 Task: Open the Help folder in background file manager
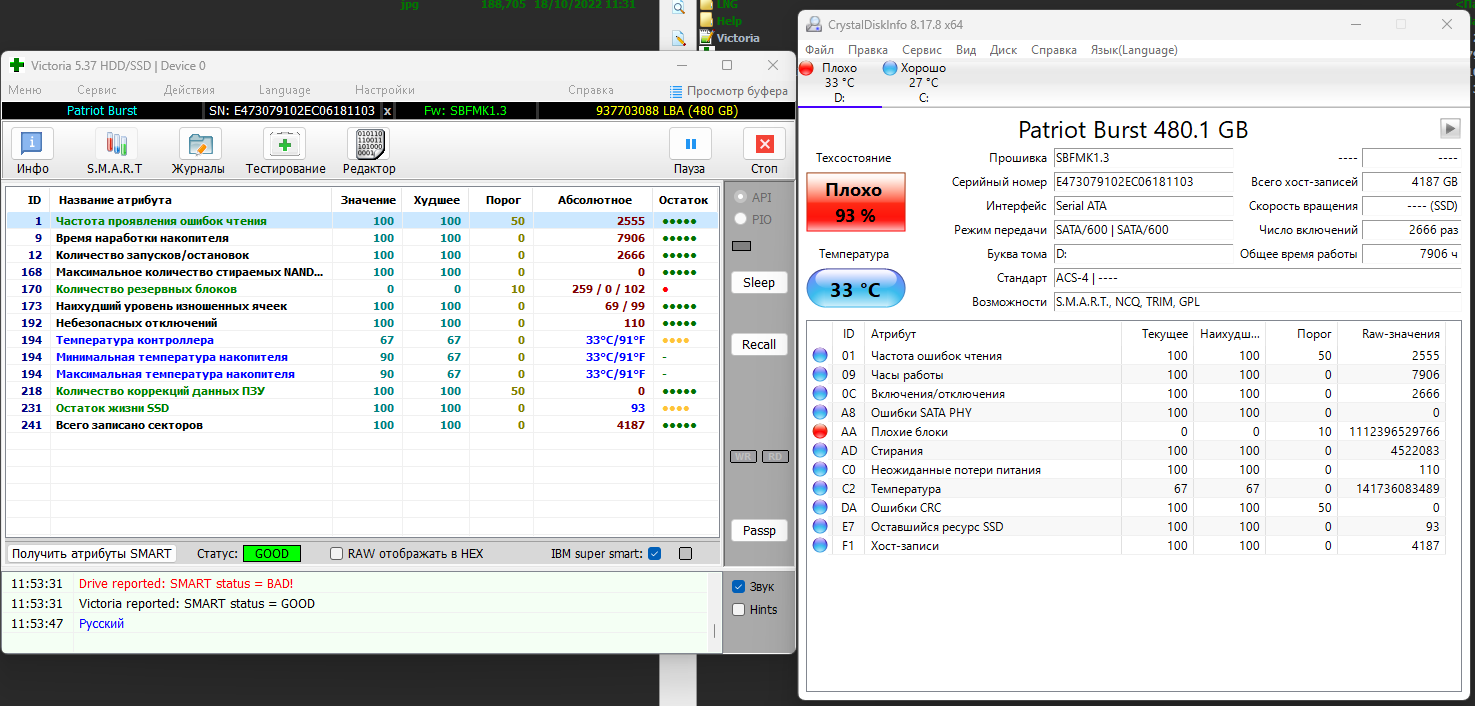coord(720,21)
